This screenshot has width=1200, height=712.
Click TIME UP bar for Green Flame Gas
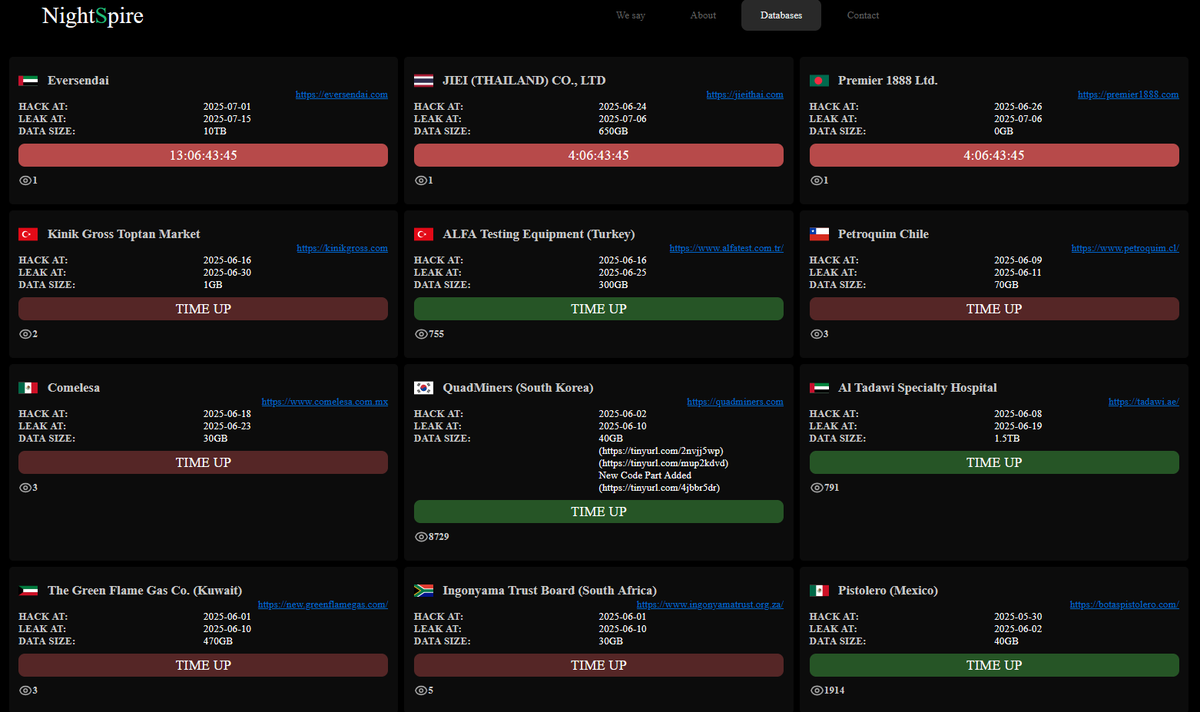pos(203,665)
